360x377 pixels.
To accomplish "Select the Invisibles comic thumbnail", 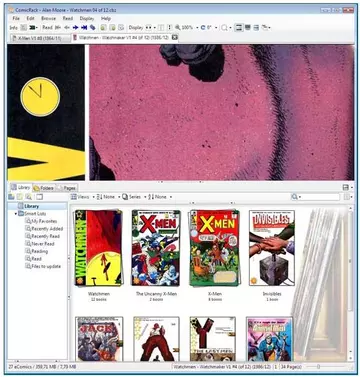I will (272, 248).
